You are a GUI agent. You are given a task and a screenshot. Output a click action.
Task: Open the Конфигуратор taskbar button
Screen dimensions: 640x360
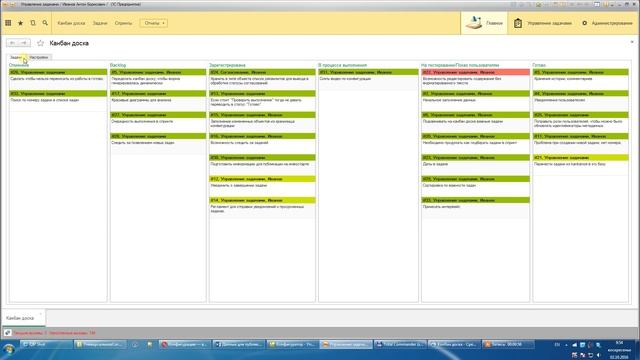pos(292,344)
